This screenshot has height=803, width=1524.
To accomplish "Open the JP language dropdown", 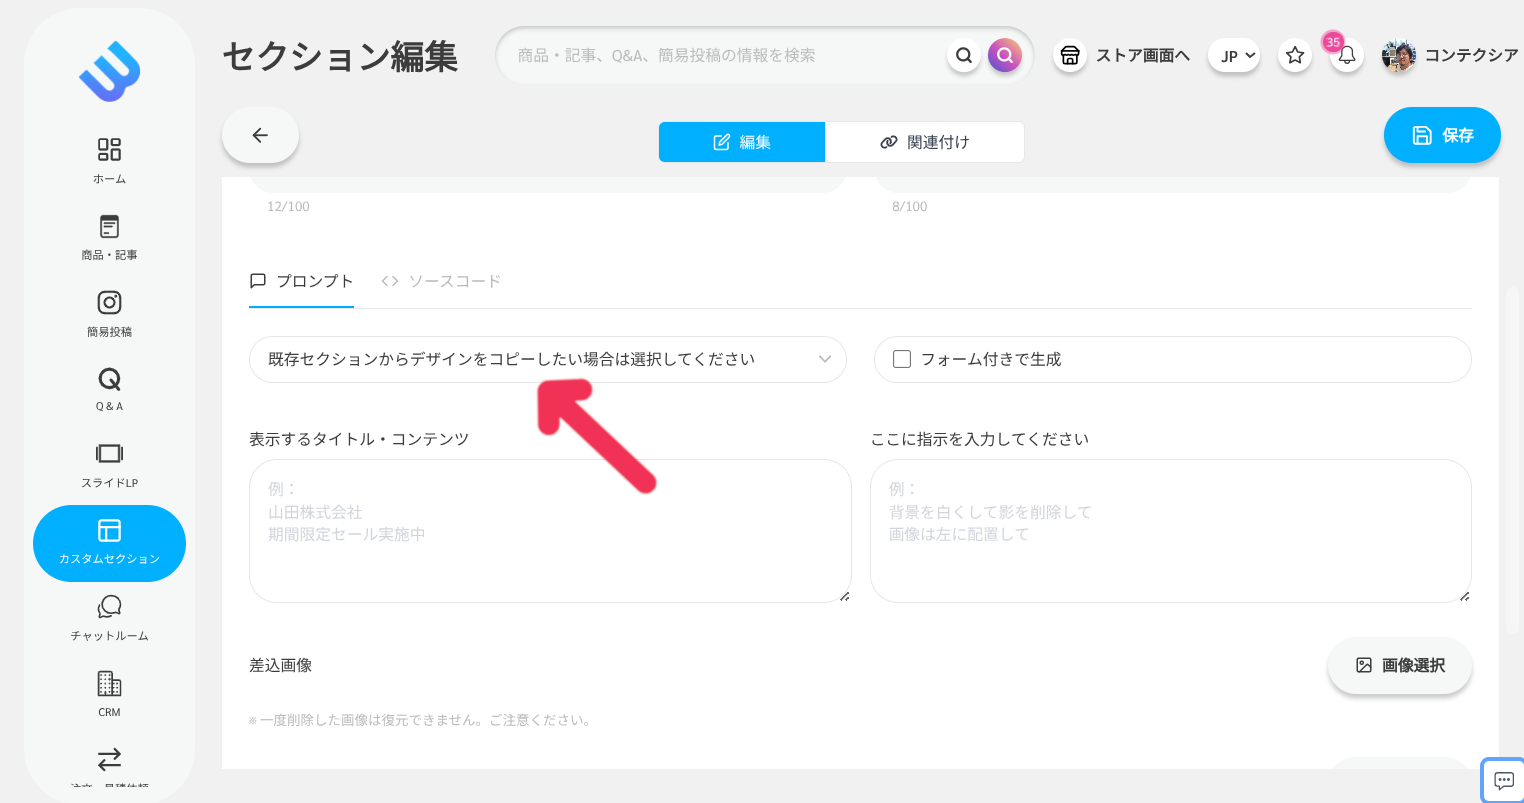I will tap(1233, 55).
